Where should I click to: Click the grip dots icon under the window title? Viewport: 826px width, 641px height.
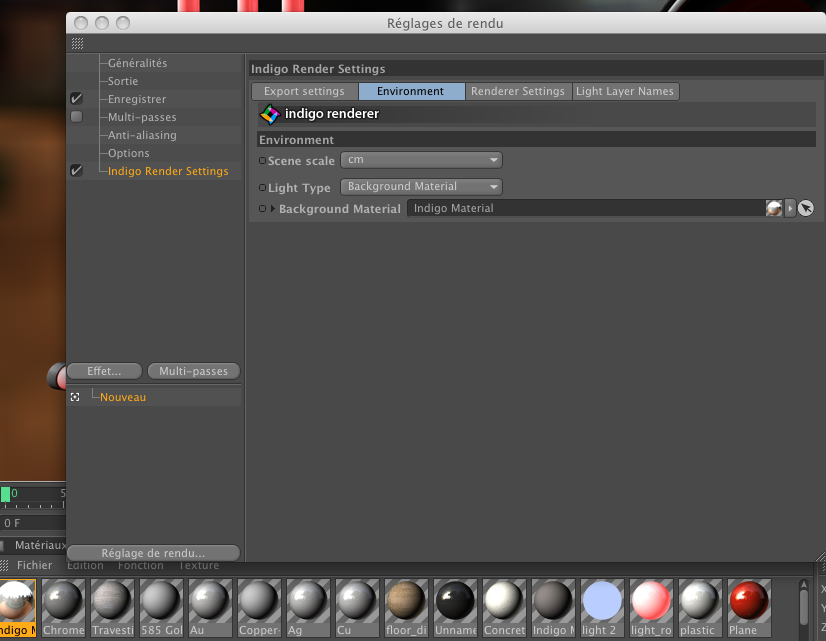coord(77,44)
